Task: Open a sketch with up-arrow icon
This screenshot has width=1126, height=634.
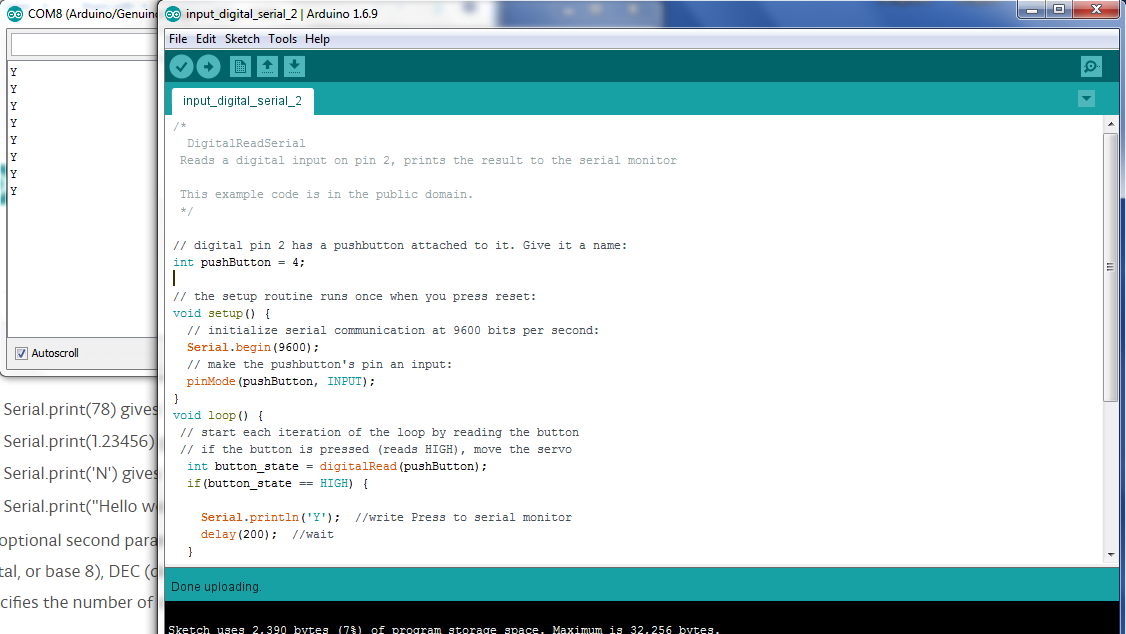Action: (x=267, y=67)
